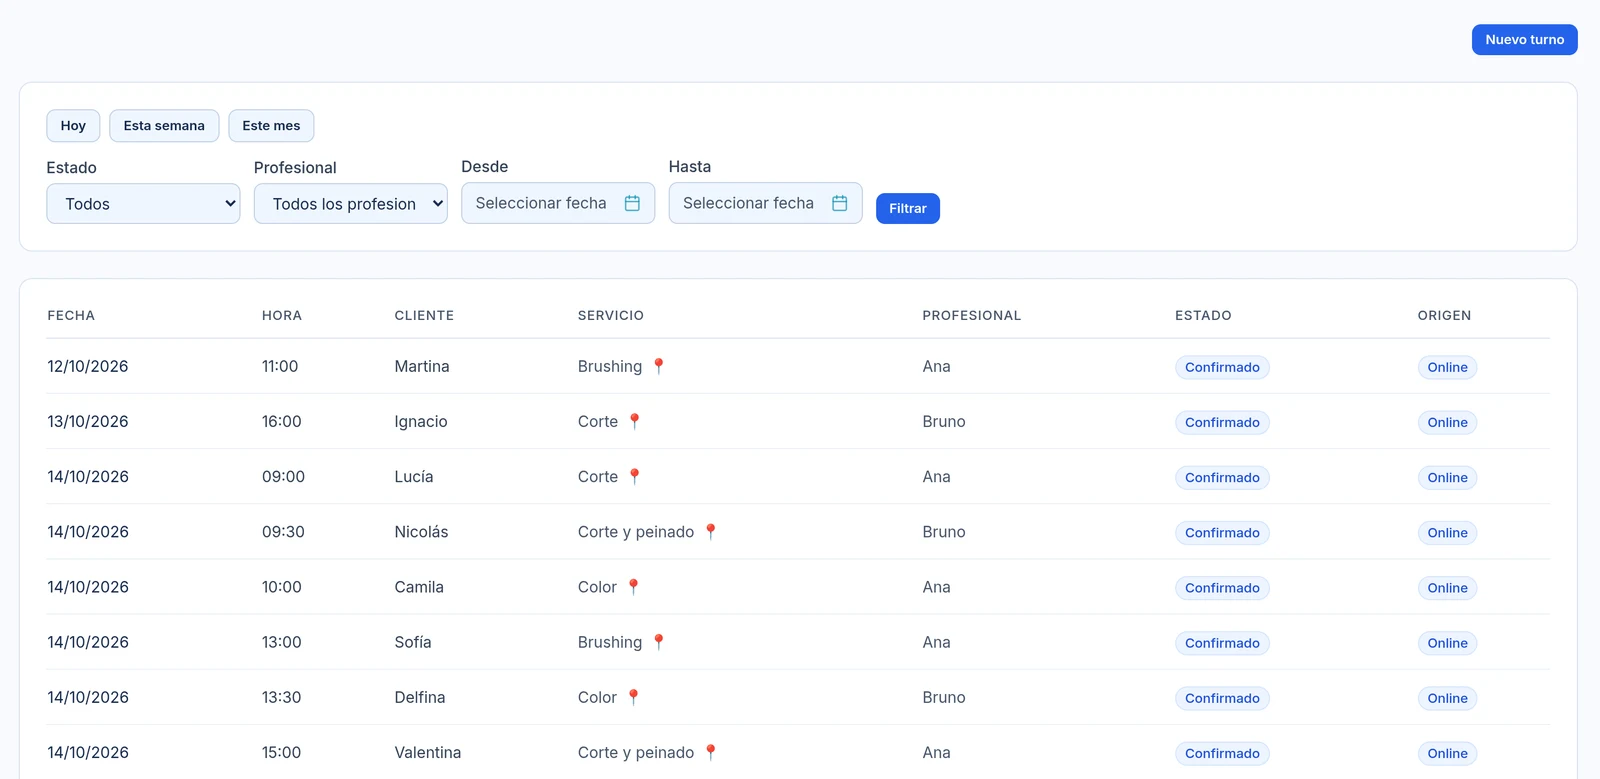Click the ORIGEN column header
This screenshot has width=1600, height=779.
pos(1444,315)
